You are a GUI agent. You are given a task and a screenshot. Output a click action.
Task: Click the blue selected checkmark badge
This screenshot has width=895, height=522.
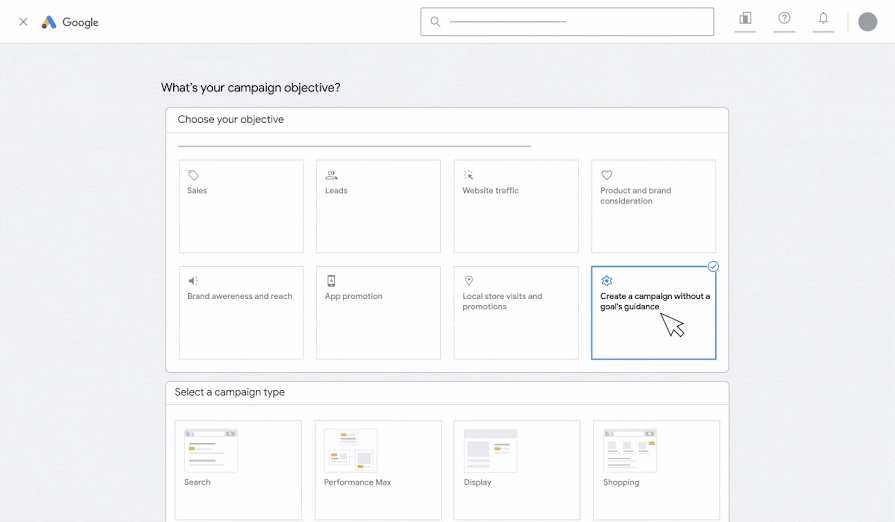713,266
